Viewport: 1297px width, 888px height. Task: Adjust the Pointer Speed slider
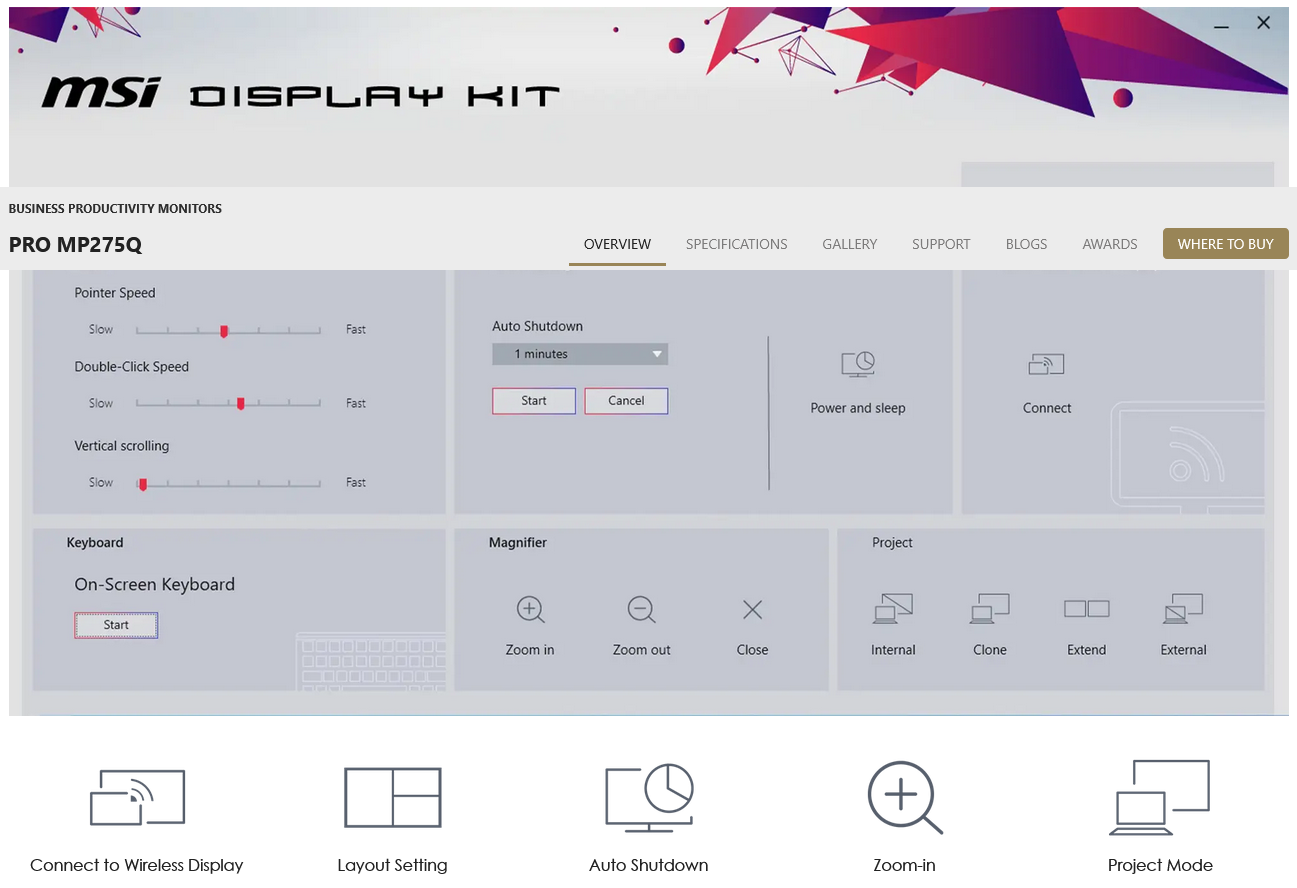(228, 330)
